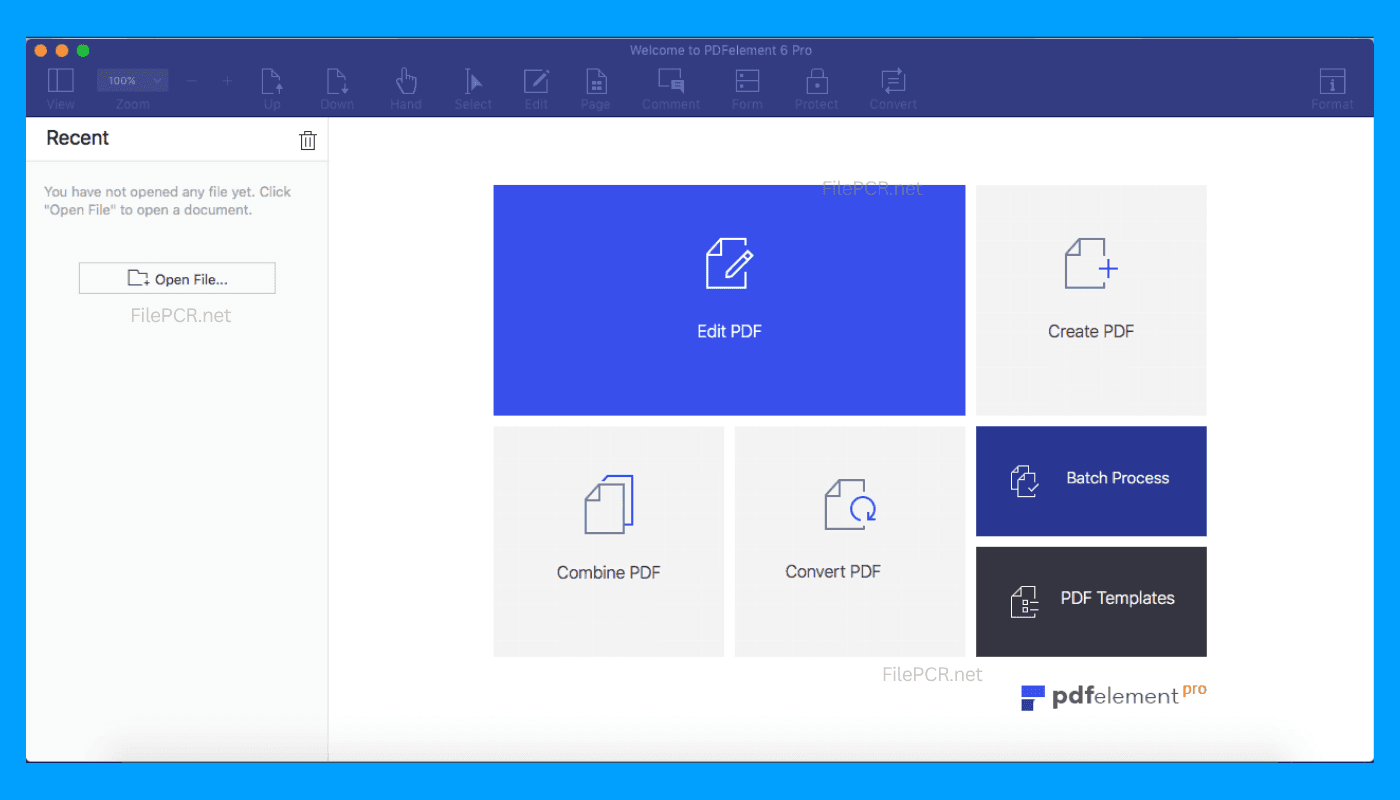The height and width of the screenshot is (800, 1400).
Task: Click the green maximize window button
Action: click(83, 50)
